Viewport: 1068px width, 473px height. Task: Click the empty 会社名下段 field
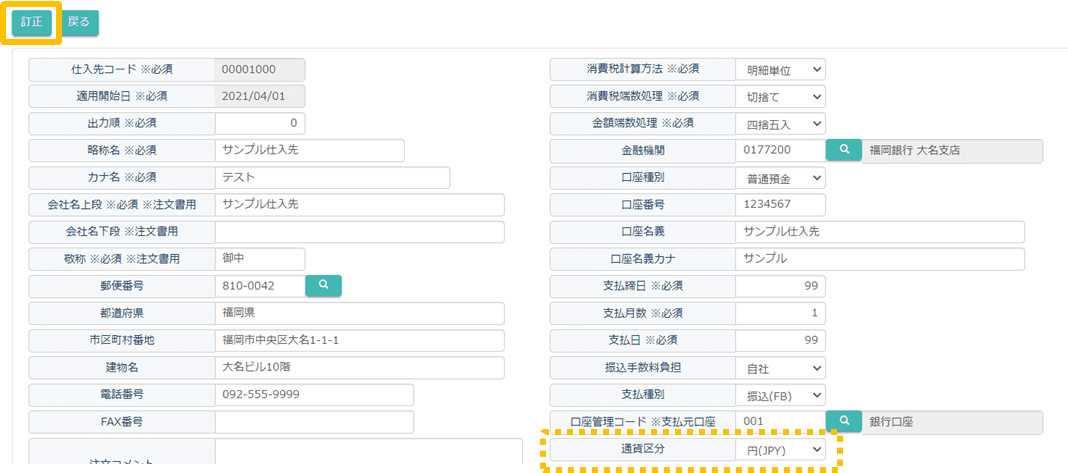360,232
